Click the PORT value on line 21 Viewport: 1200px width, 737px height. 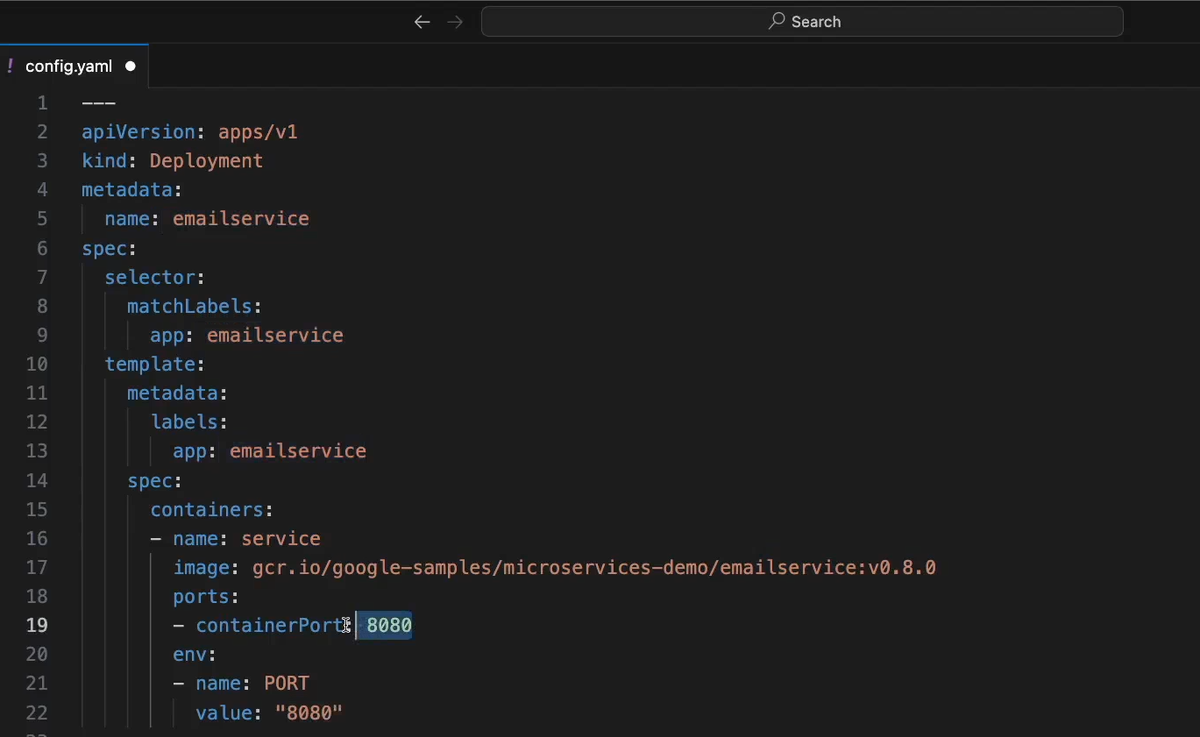click(286, 683)
